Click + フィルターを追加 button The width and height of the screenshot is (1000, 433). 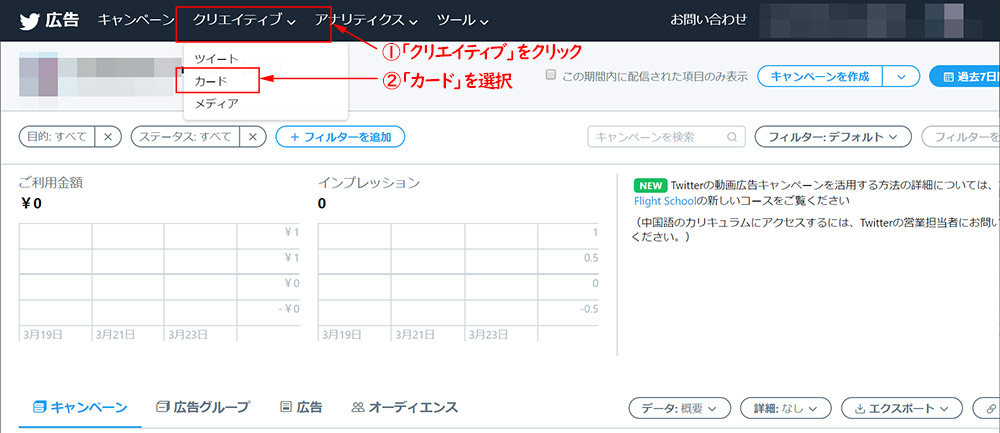click(x=340, y=136)
